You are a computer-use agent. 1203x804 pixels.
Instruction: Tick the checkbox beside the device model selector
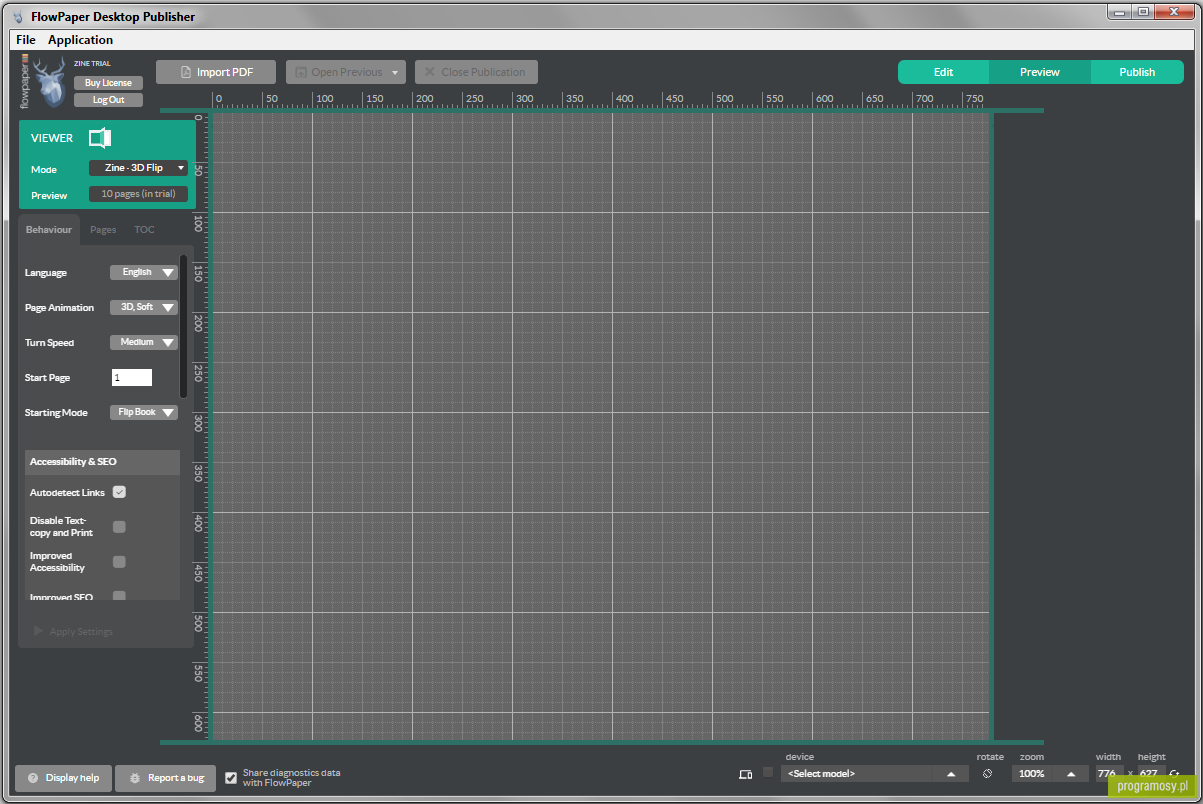[x=768, y=772]
